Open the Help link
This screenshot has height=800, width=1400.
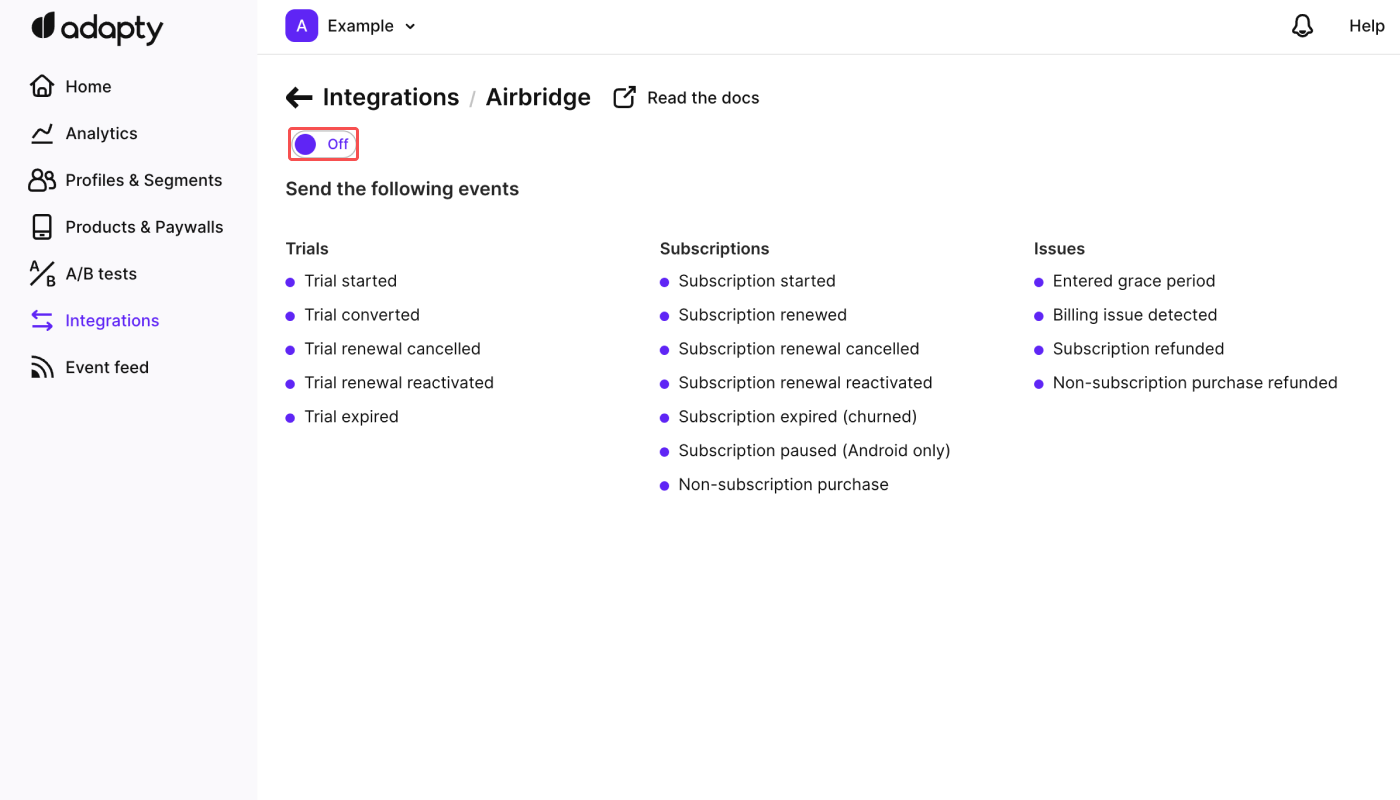(x=1366, y=26)
